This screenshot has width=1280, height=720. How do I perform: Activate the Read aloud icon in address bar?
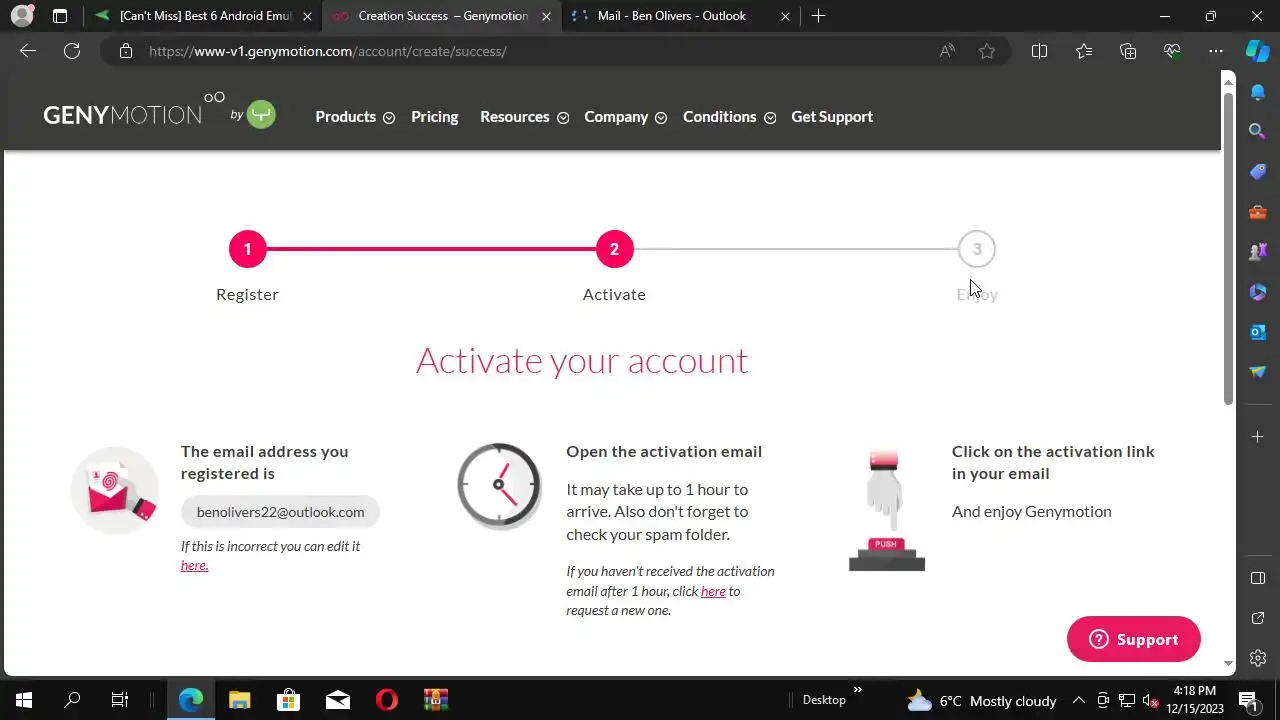947,51
